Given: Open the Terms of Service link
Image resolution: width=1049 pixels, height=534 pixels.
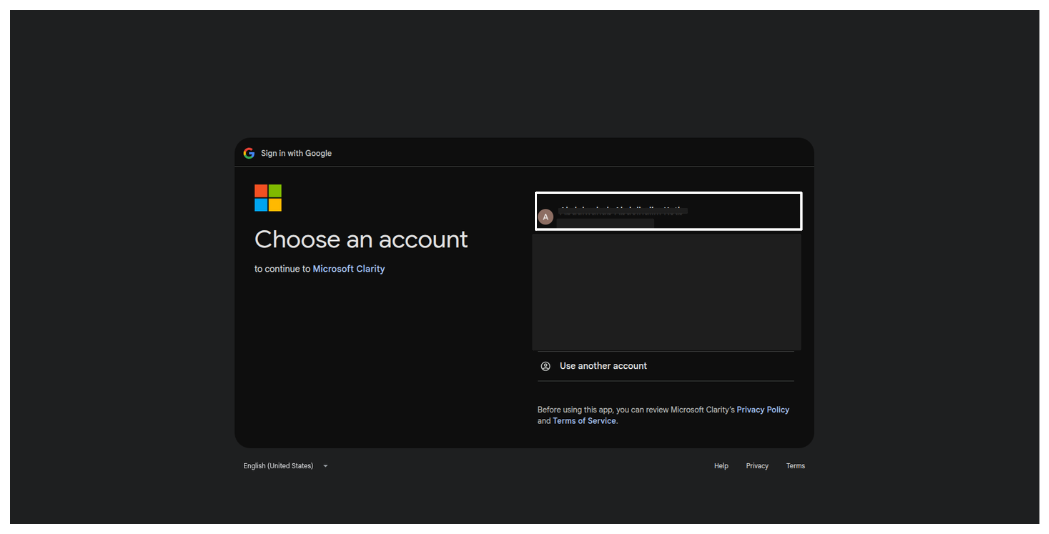Looking at the screenshot, I should [x=584, y=421].
